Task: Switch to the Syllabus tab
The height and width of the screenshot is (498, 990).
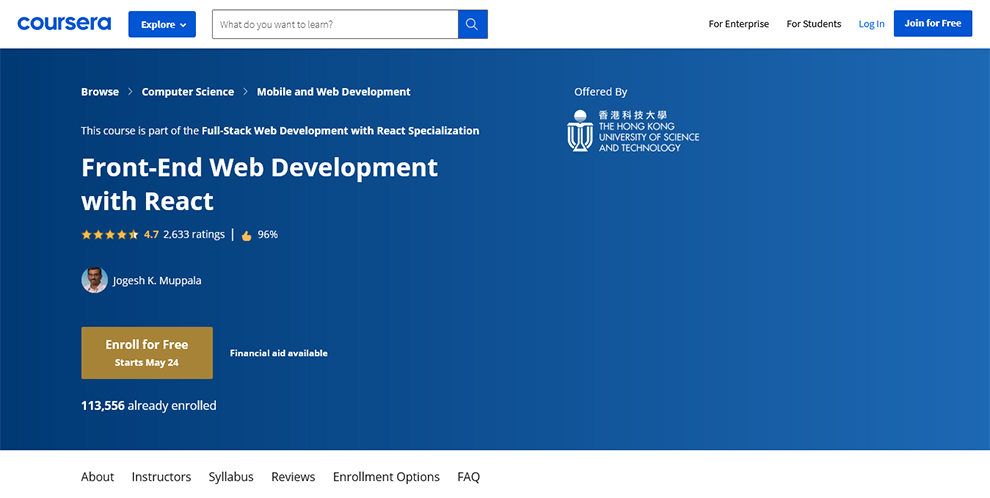Action: [x=231, y=477]
